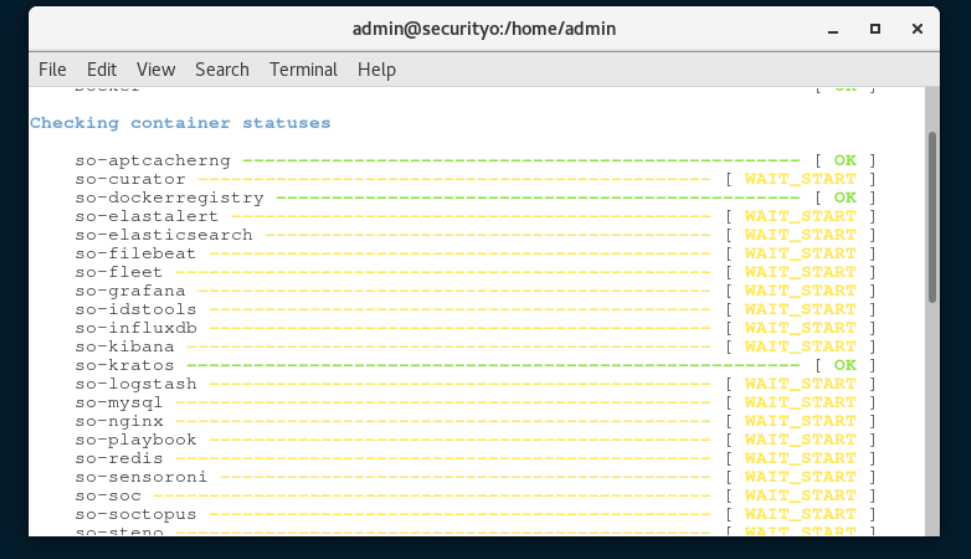Click the so-mysql container name
Image resolution: width=971 pixels, height=559 pixels.
click(x=119, y=402)
